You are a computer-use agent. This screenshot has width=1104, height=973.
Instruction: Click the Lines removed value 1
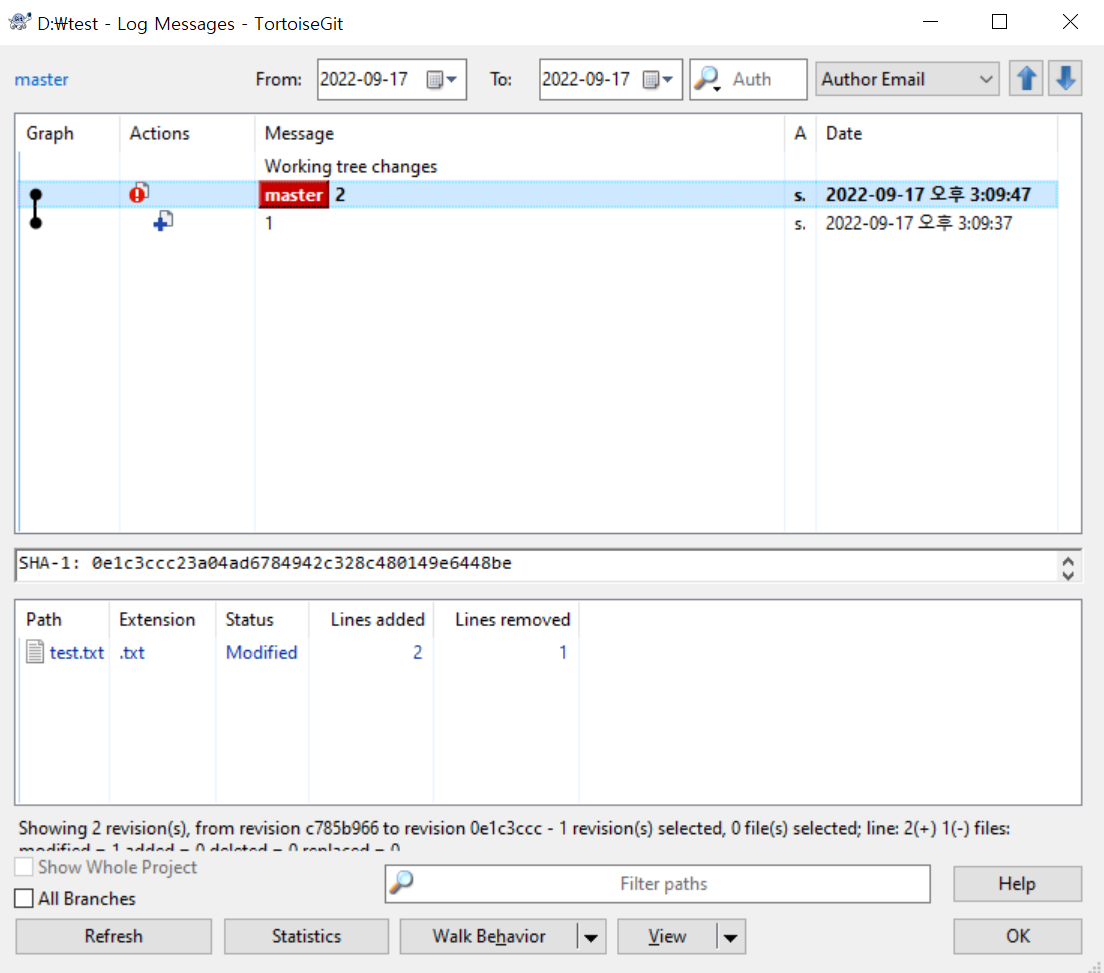point(563,653)
